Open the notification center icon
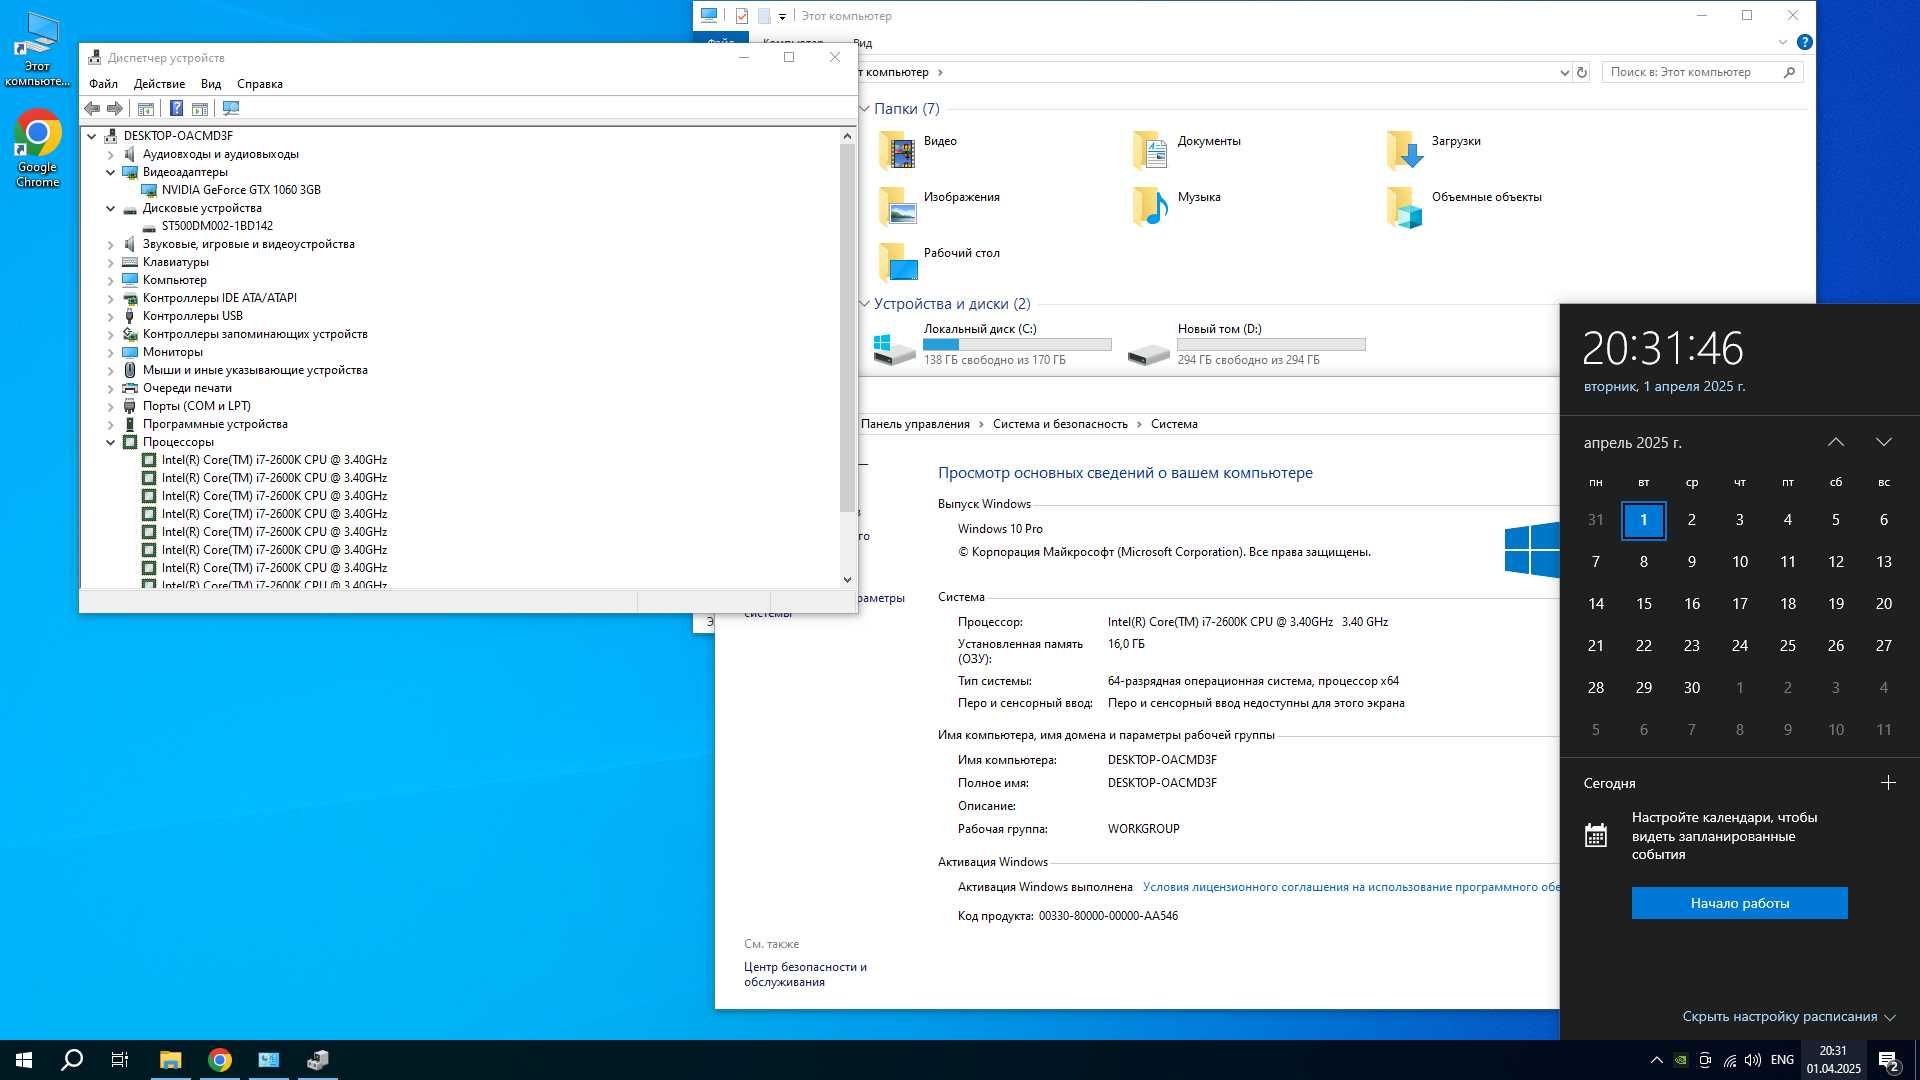1920x1080 pixels. [x=1889, y=1060]
